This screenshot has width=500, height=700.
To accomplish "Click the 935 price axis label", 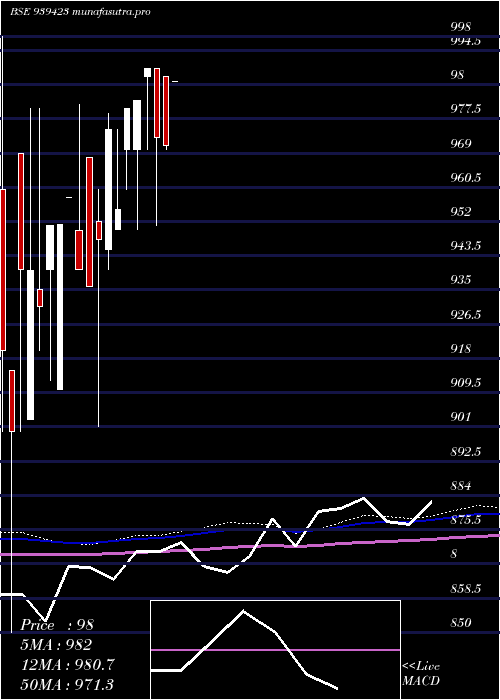I will point(460,280).
